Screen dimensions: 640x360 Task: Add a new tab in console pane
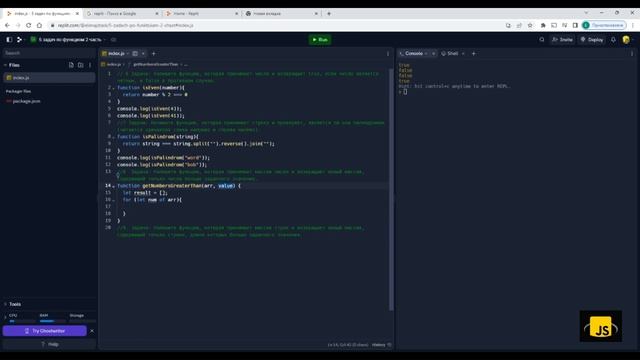(473, 53)
